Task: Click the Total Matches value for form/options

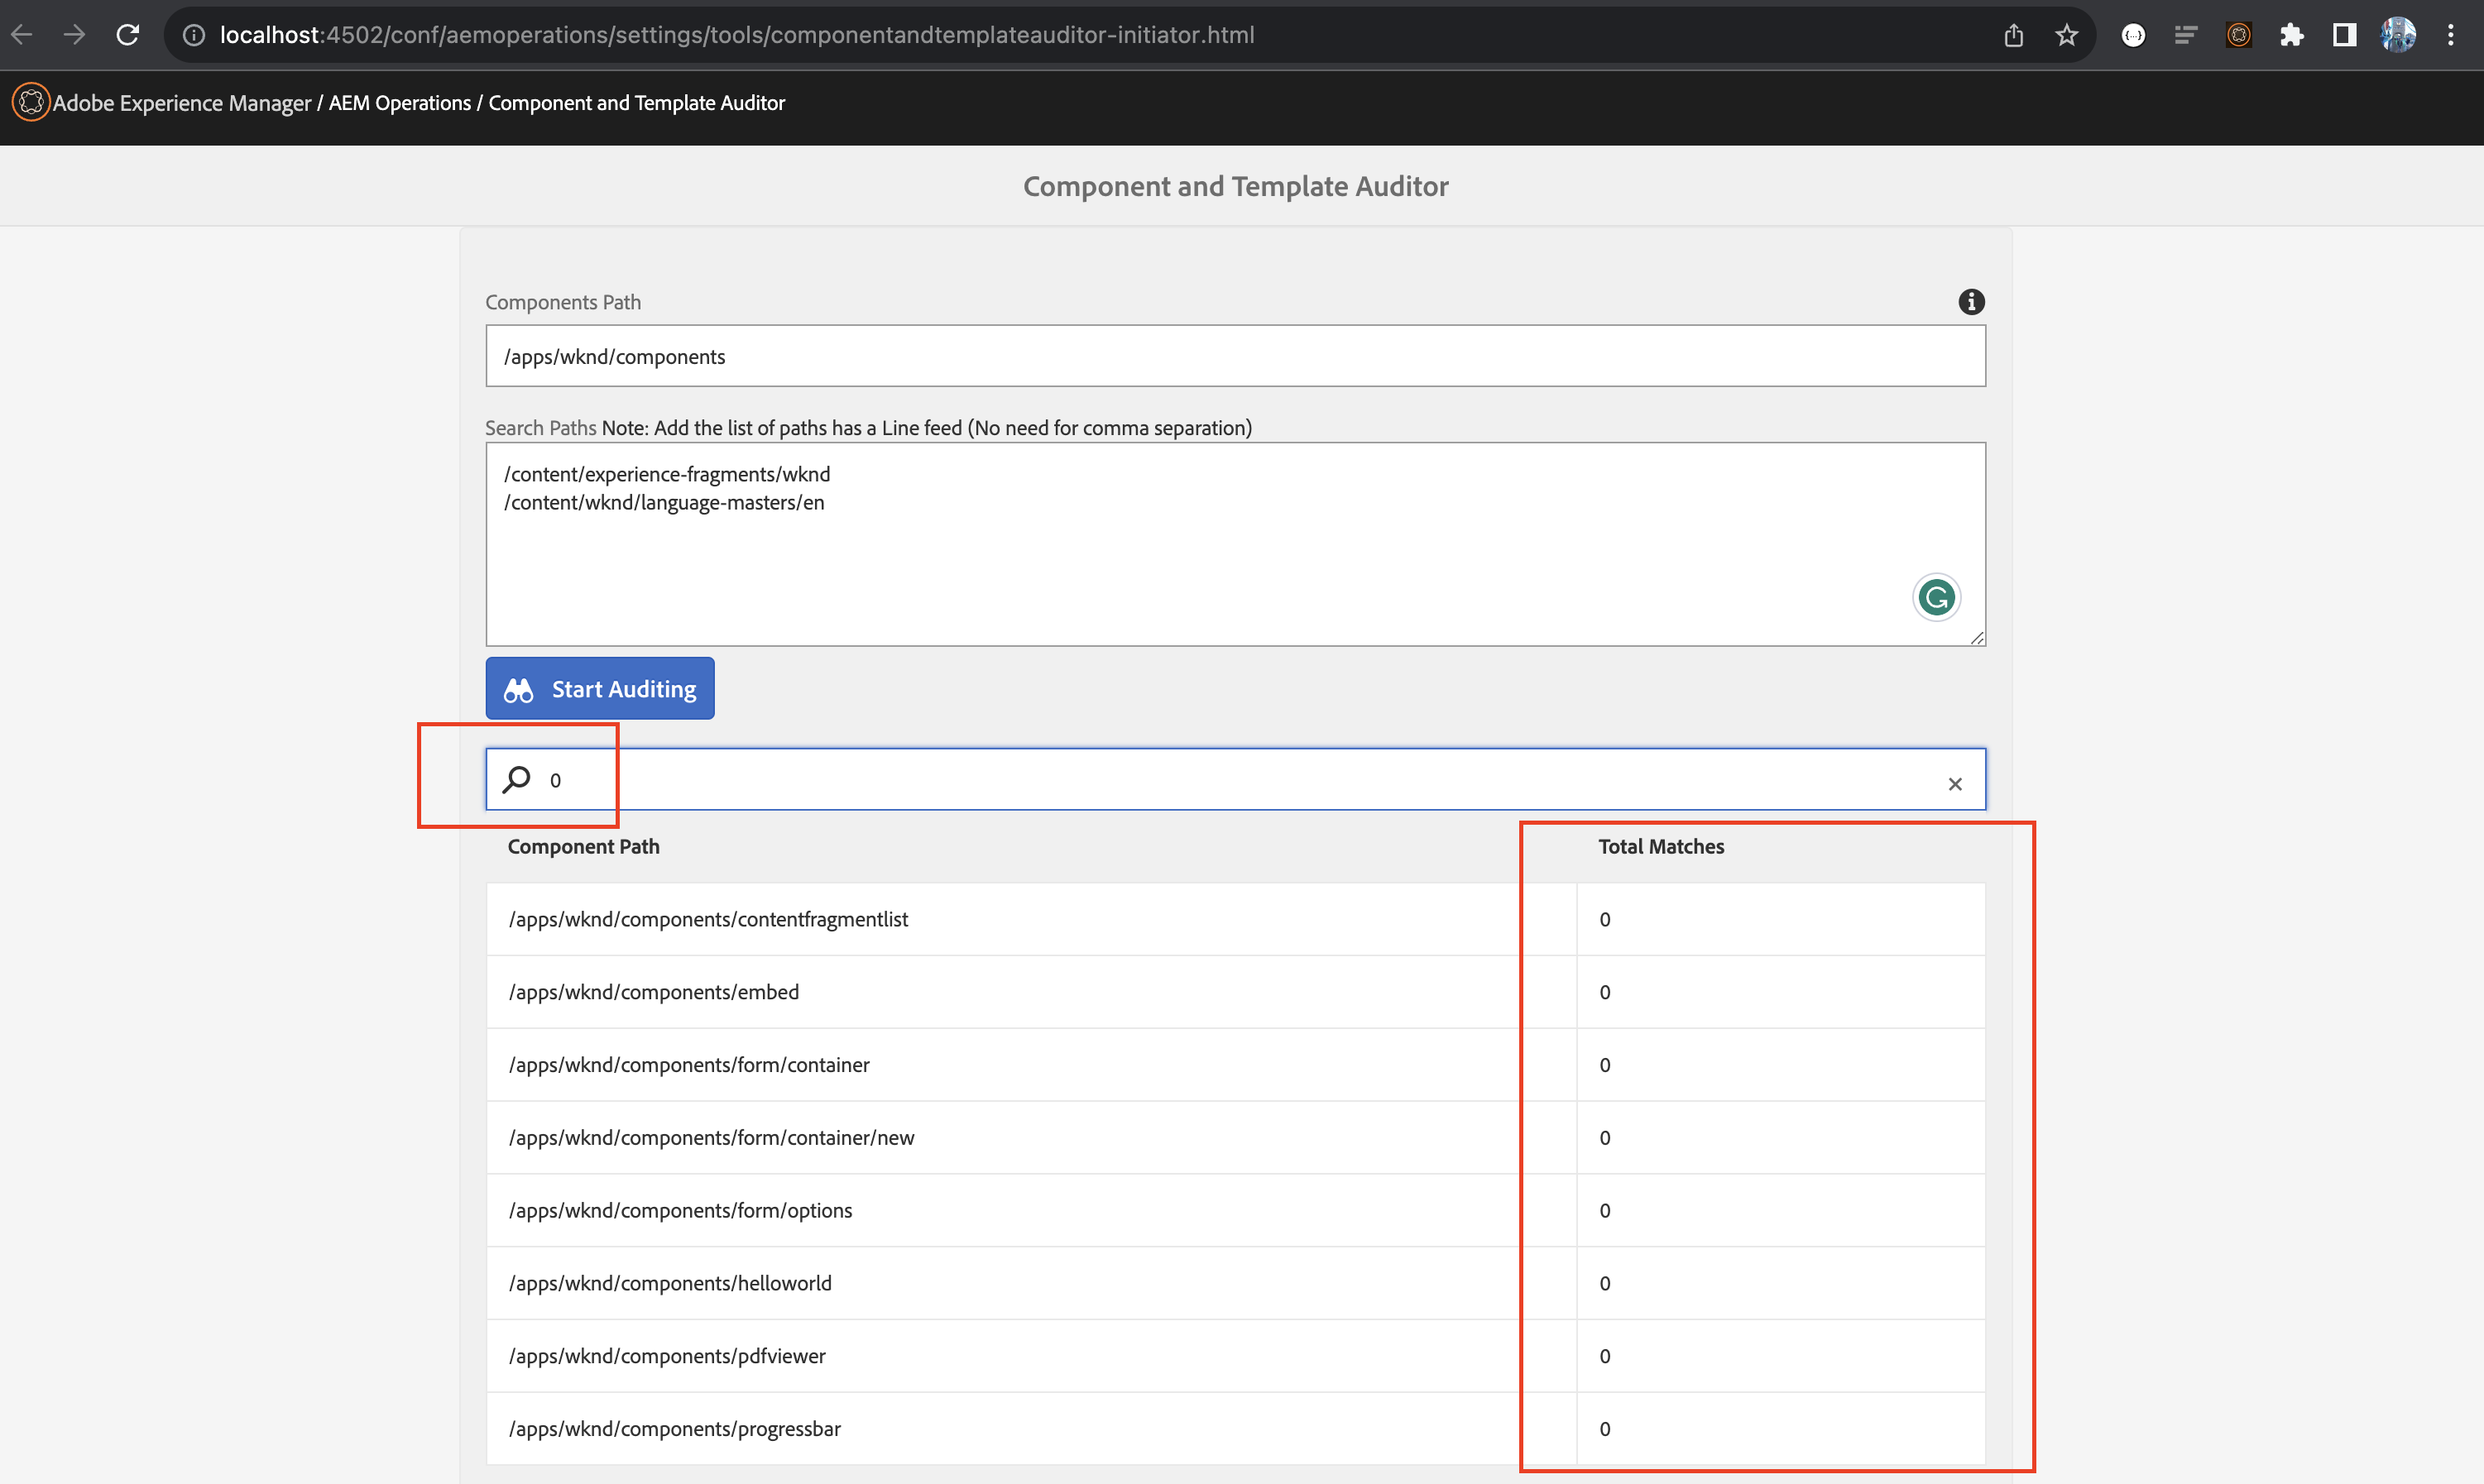Action: (x=1605, y=1211)
